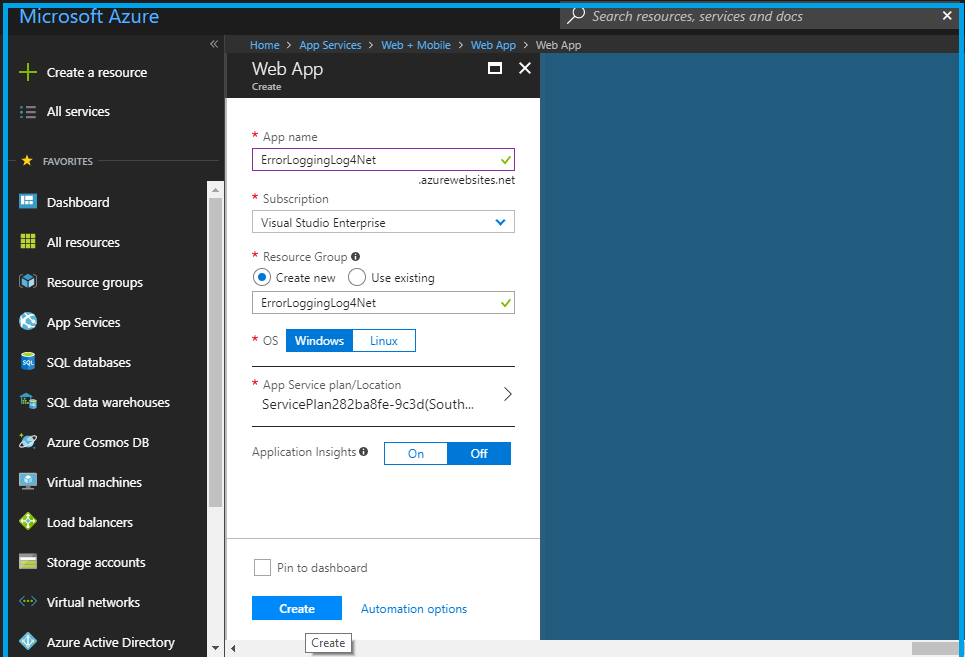Close the Web App create blade
965x657 pixels.
pos(524,68)
